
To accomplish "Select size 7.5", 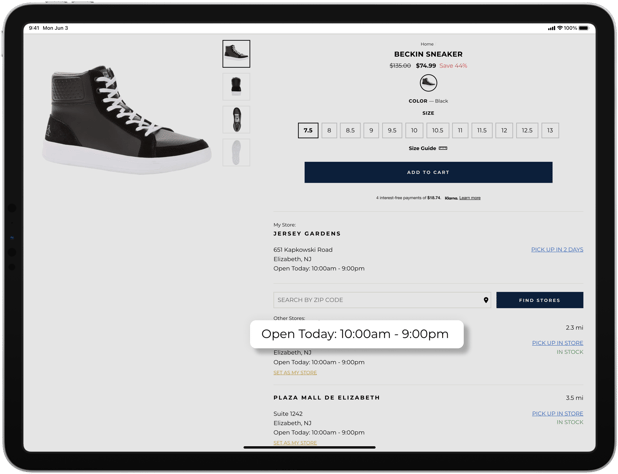I will 308,130.
